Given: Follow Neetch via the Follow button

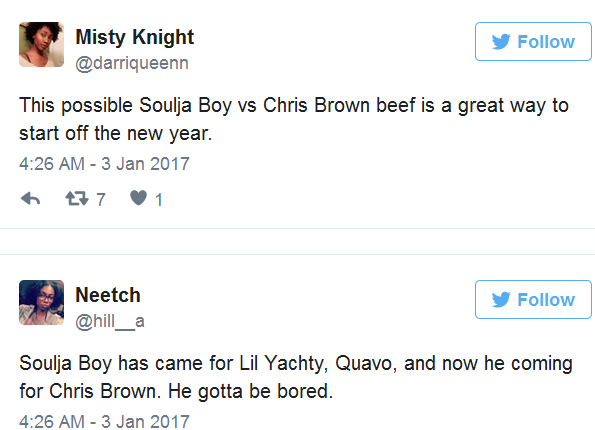Looking at the screenshot, I should point(533,299).
